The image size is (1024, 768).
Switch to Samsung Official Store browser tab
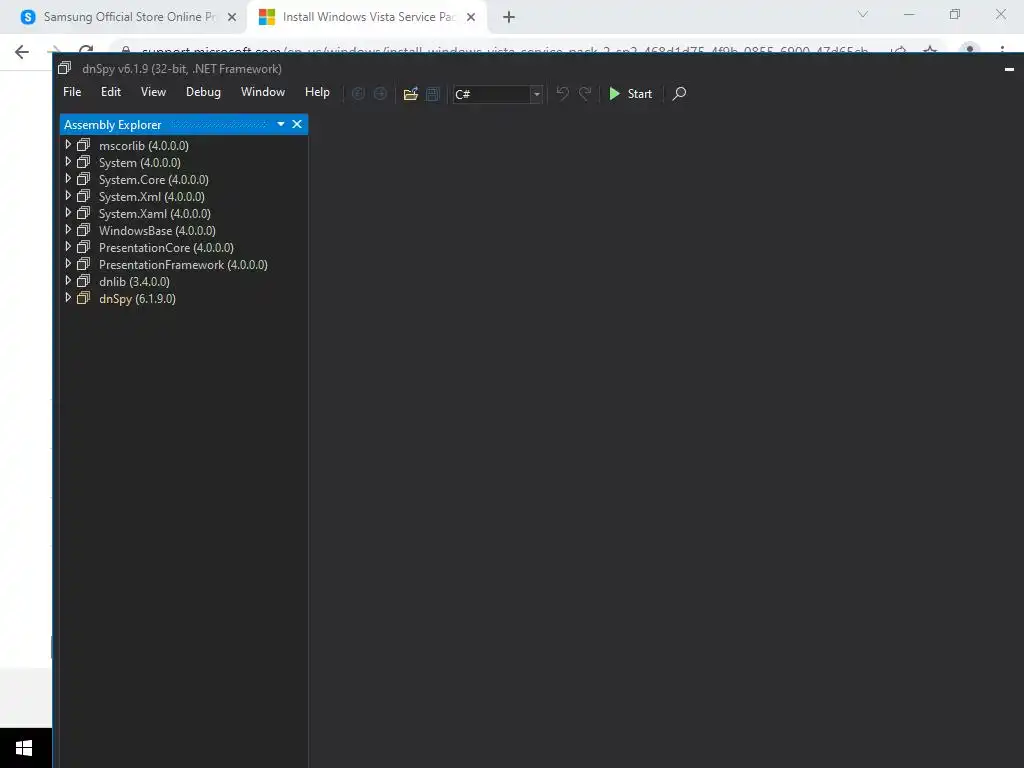point(123,17)
